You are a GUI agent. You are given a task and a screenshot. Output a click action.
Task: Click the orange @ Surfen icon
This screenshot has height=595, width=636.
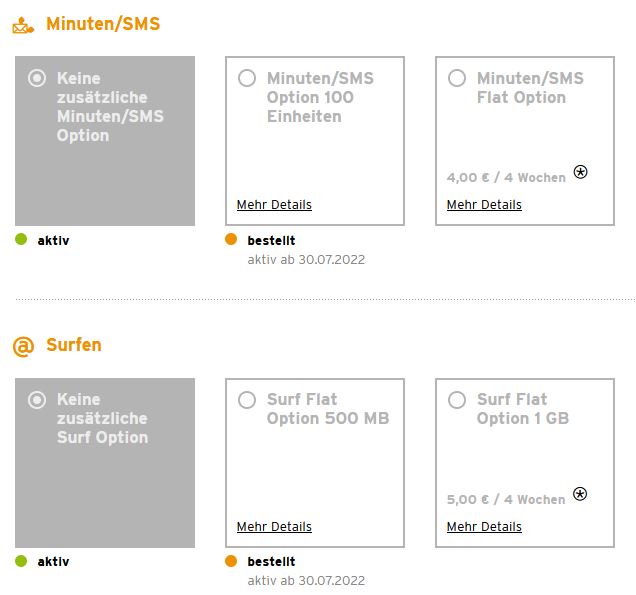pos(23,346)
